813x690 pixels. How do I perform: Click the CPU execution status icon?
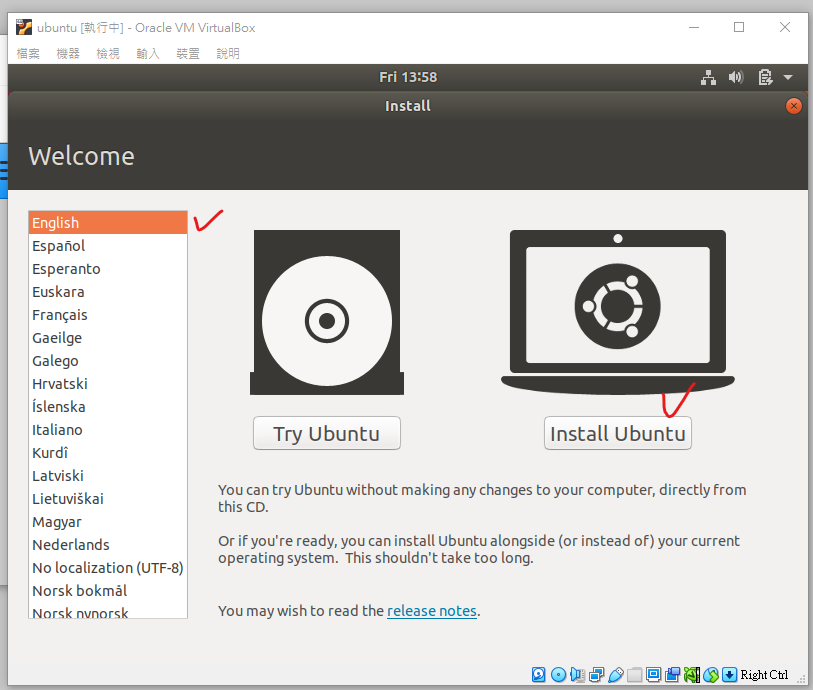[692, 674]
